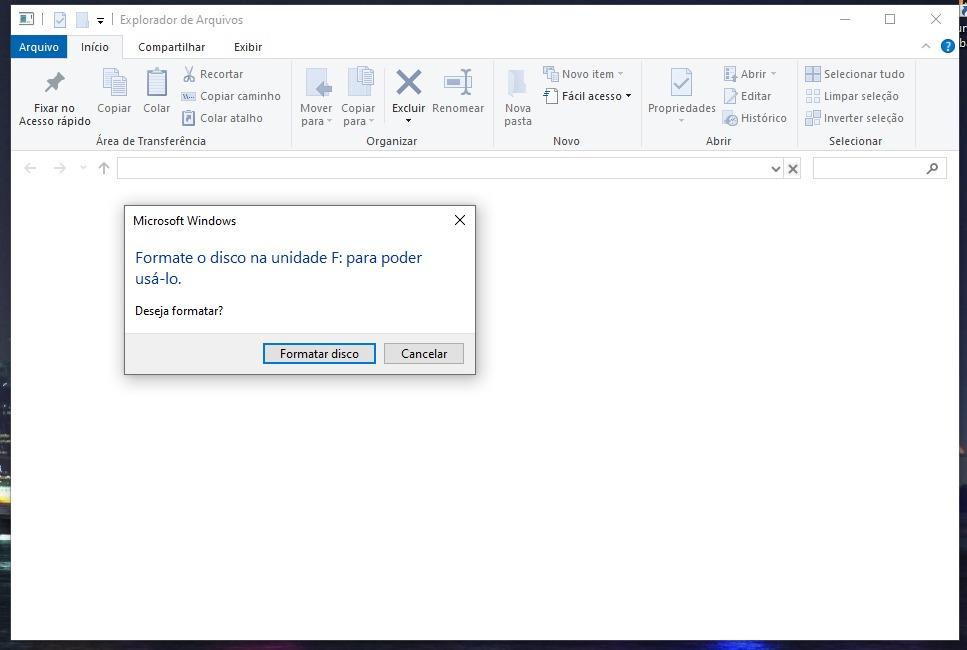Select Recortar scissors option
This screenshot has height=650, width=967.
pos(213,74)
